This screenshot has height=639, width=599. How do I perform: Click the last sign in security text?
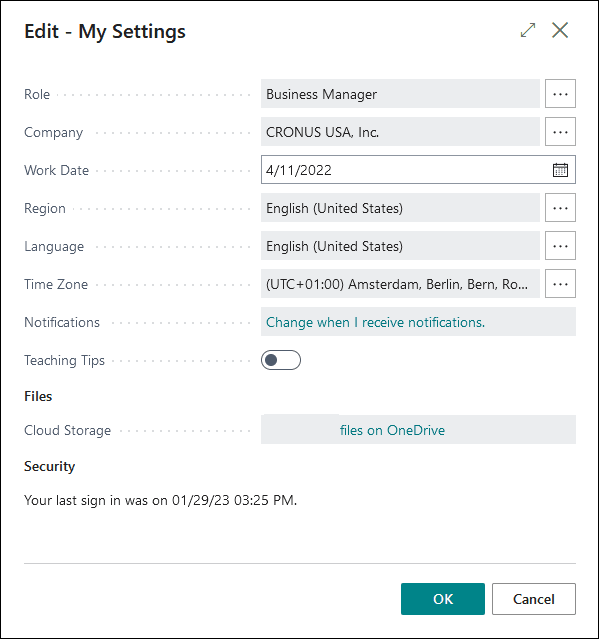[161, 500]
